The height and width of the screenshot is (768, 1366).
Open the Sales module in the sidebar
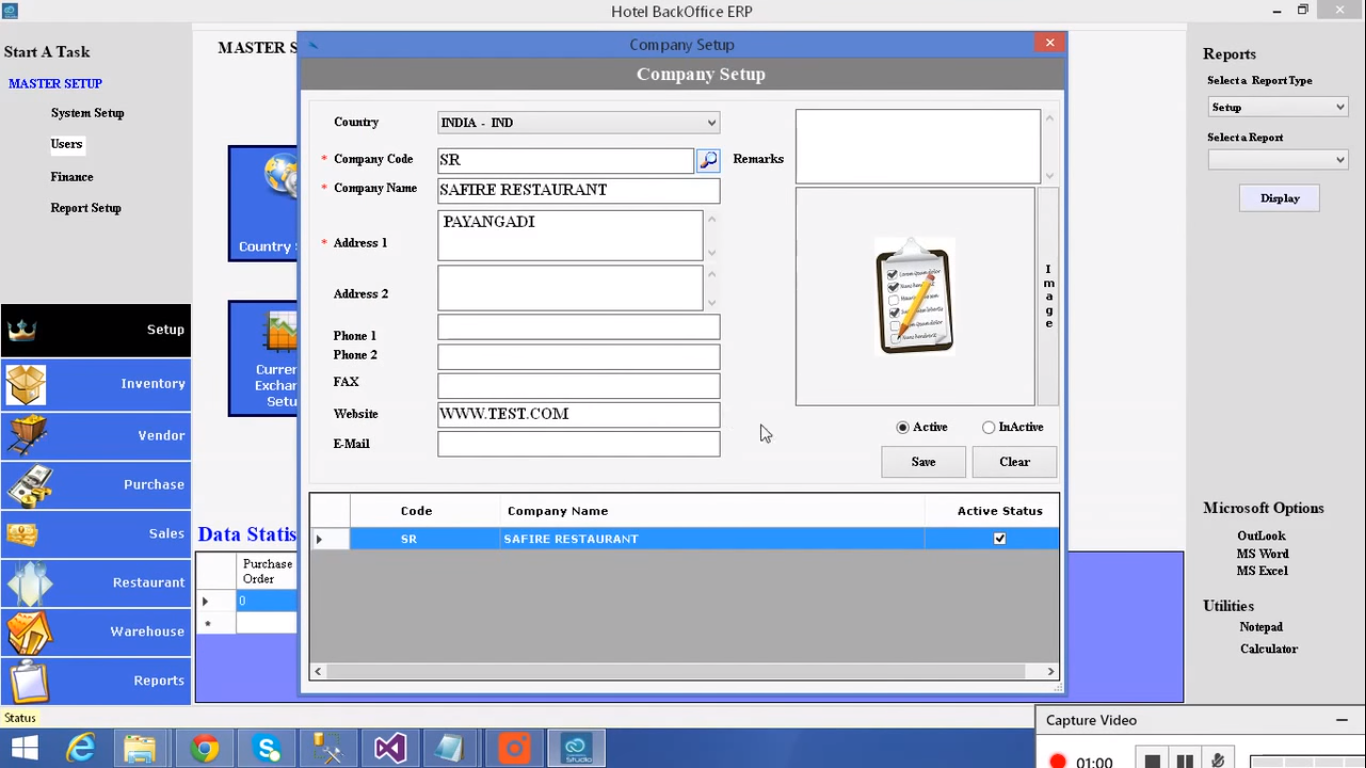[96, 533]
